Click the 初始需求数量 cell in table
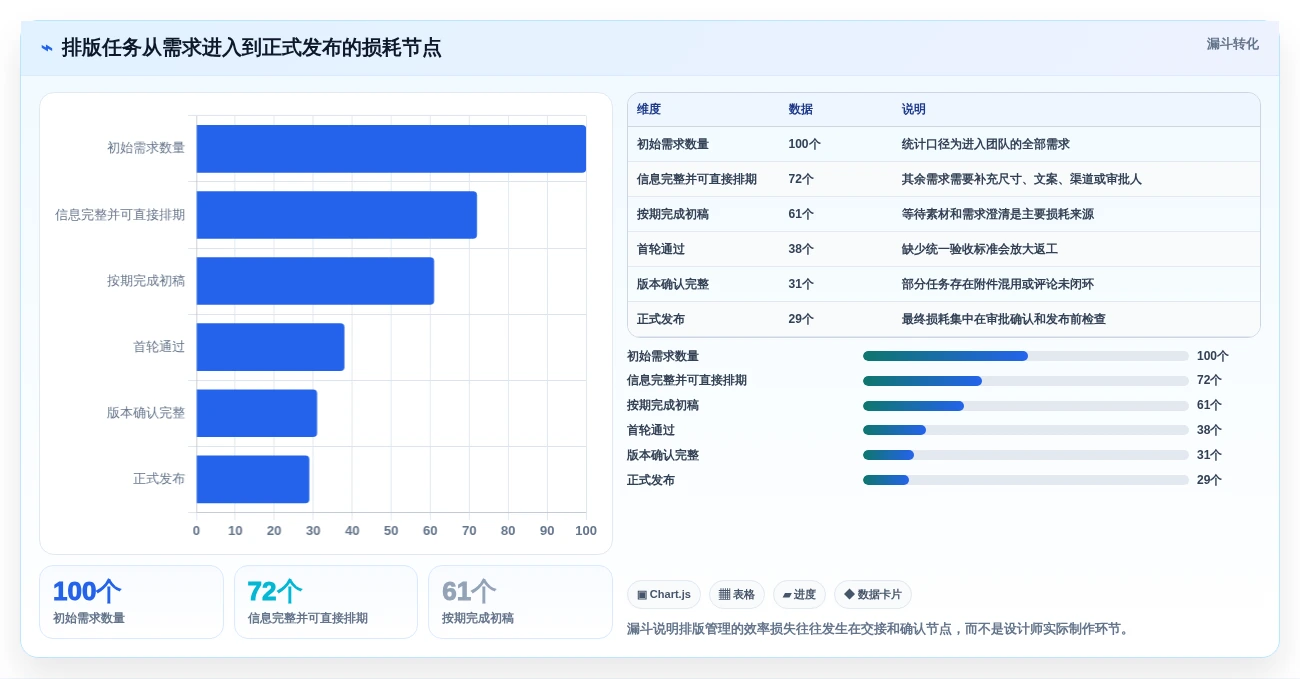Image resolution: width=1300 pixels, height=679 pixels. pos(673,144)
